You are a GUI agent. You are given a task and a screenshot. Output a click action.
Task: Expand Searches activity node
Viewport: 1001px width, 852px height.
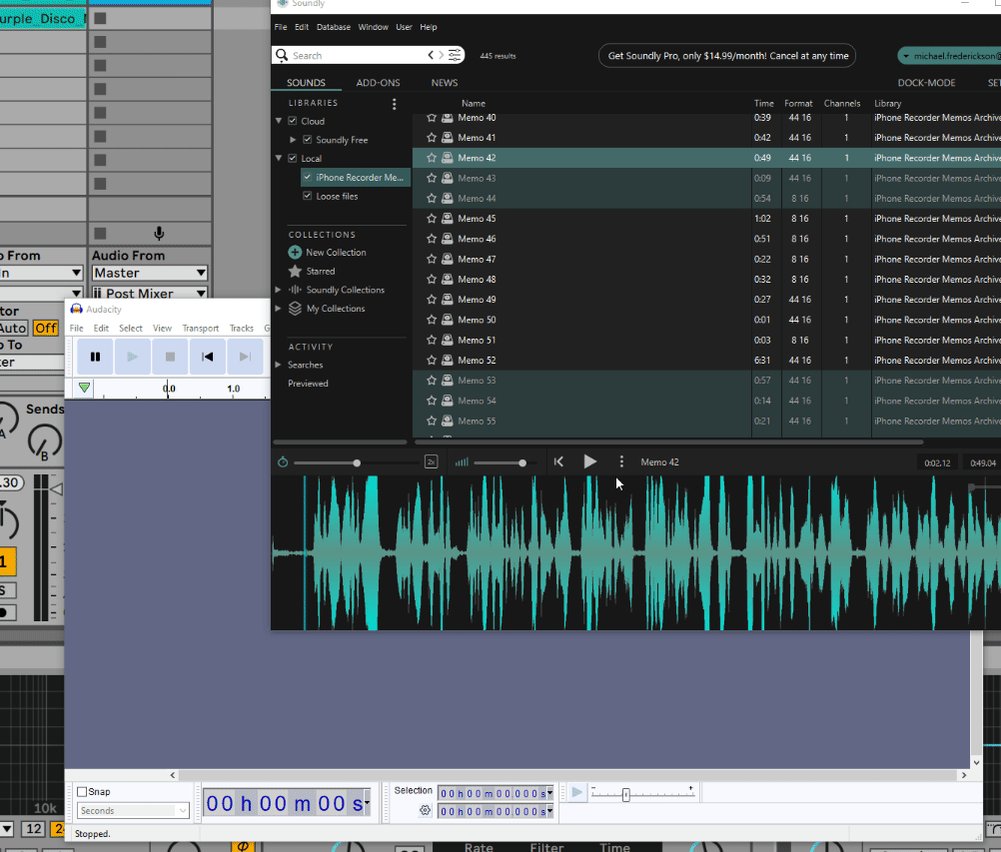coord(278,364)
